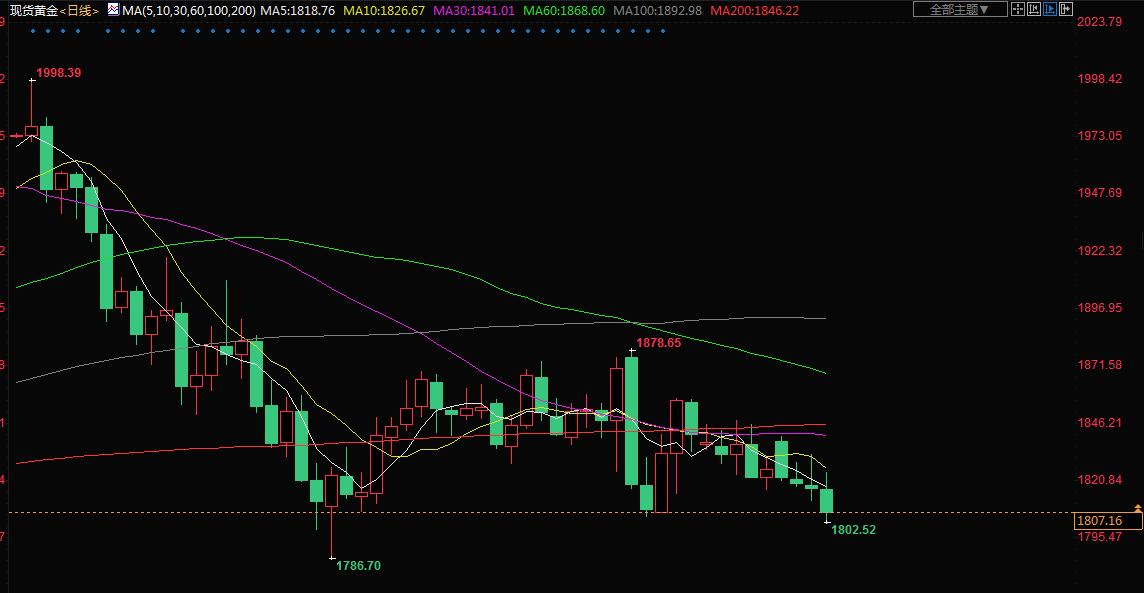1144x593 pixels.
Task: Click the 1998.39 high price marker
Action: coord(59,73)
